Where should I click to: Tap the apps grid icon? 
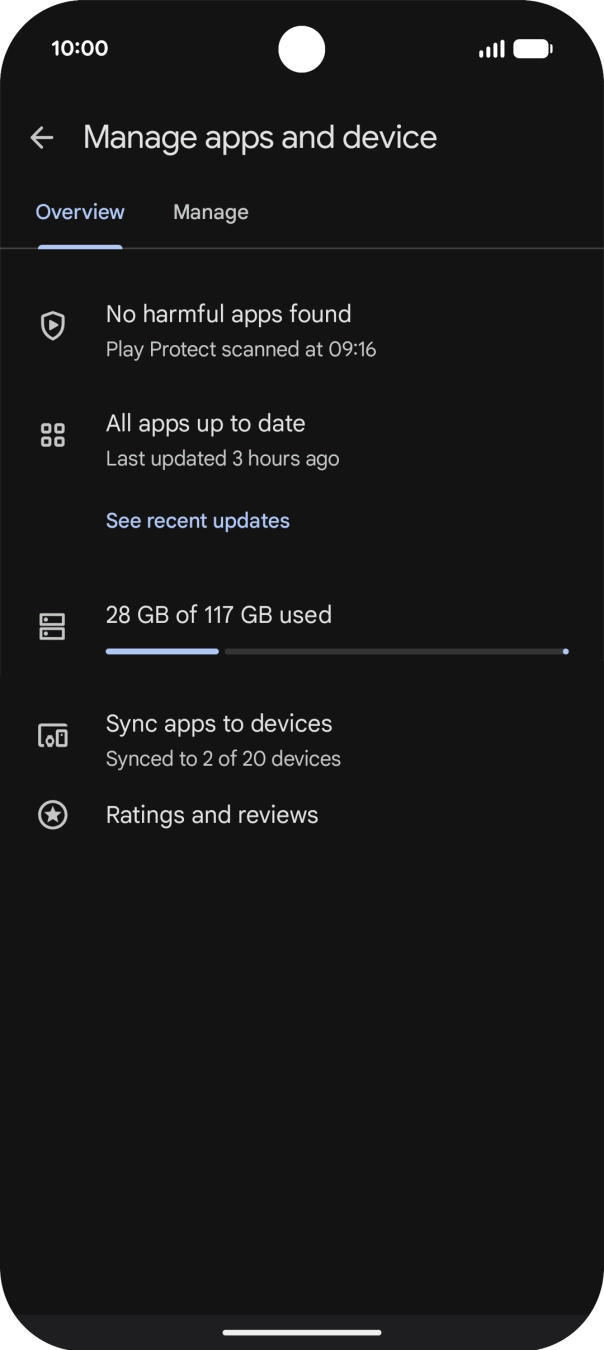click(x=52, y=435)
